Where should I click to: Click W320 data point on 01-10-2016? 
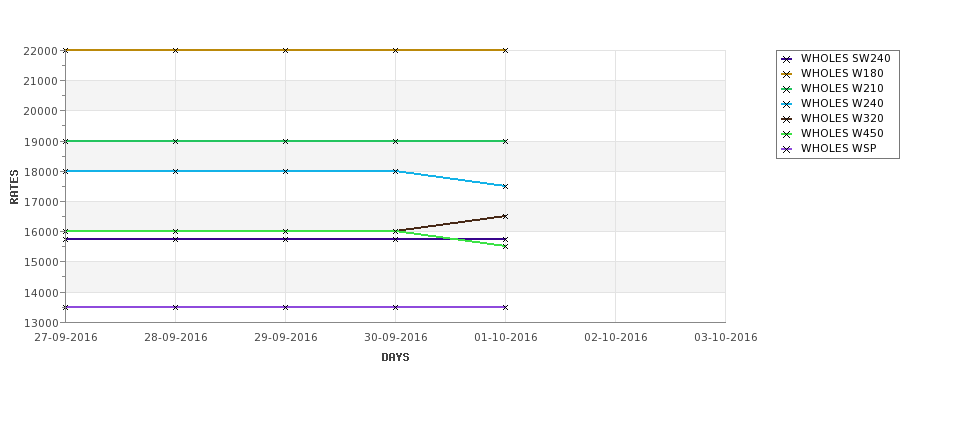coord(505,216)
